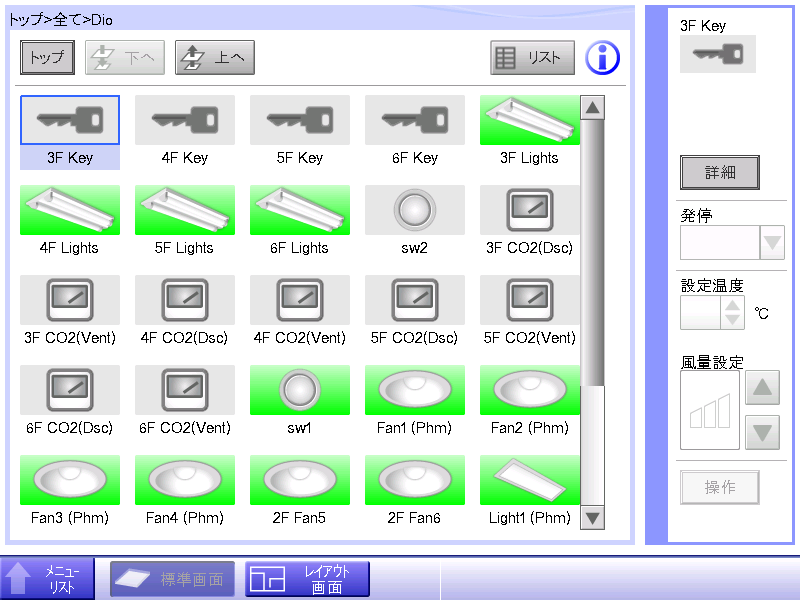Select the 5F Key icon

300,120
